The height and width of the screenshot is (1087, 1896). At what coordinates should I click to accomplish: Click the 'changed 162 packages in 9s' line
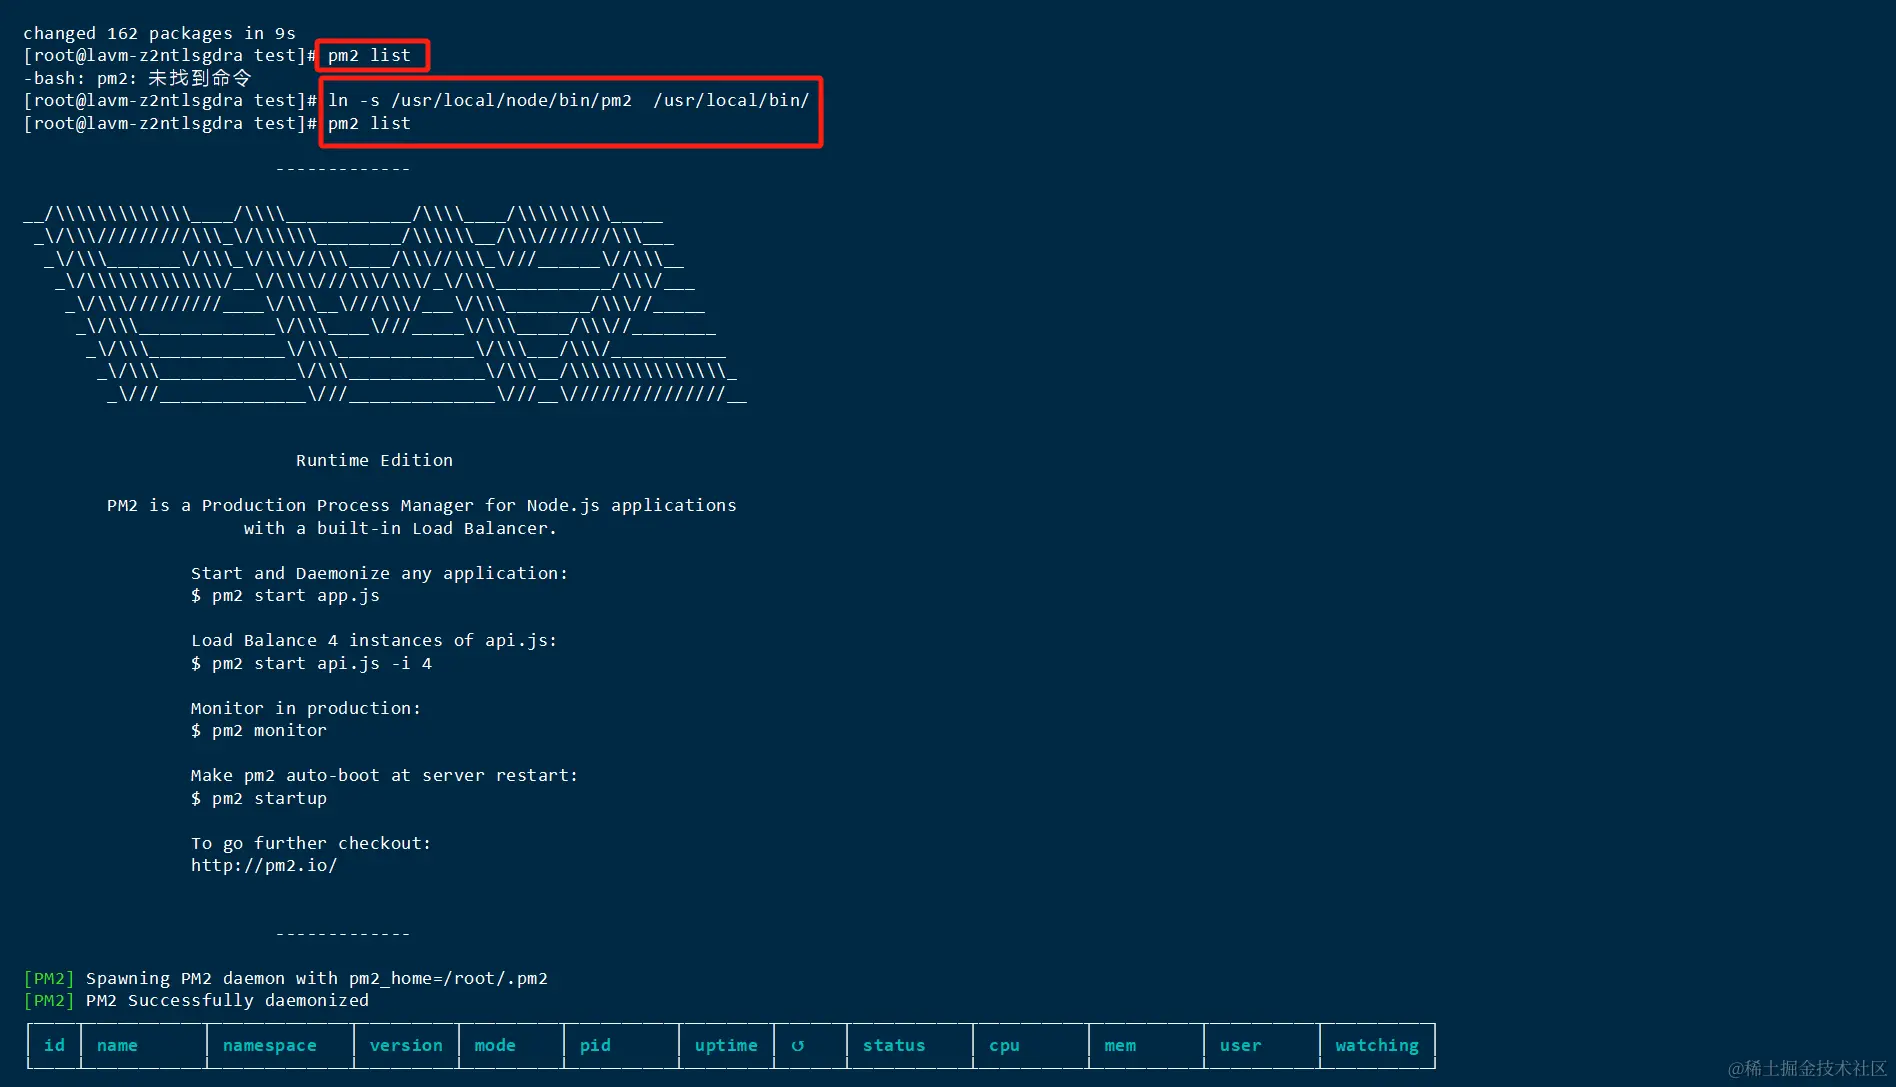point(159,33)
